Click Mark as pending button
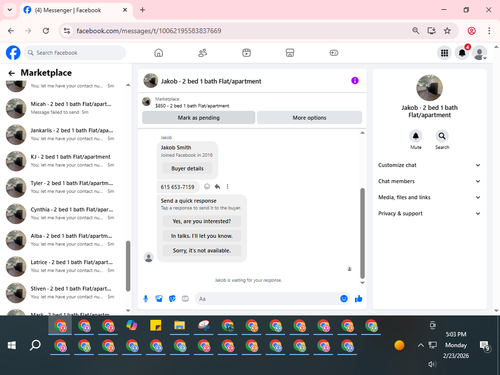 pos(199,118)
